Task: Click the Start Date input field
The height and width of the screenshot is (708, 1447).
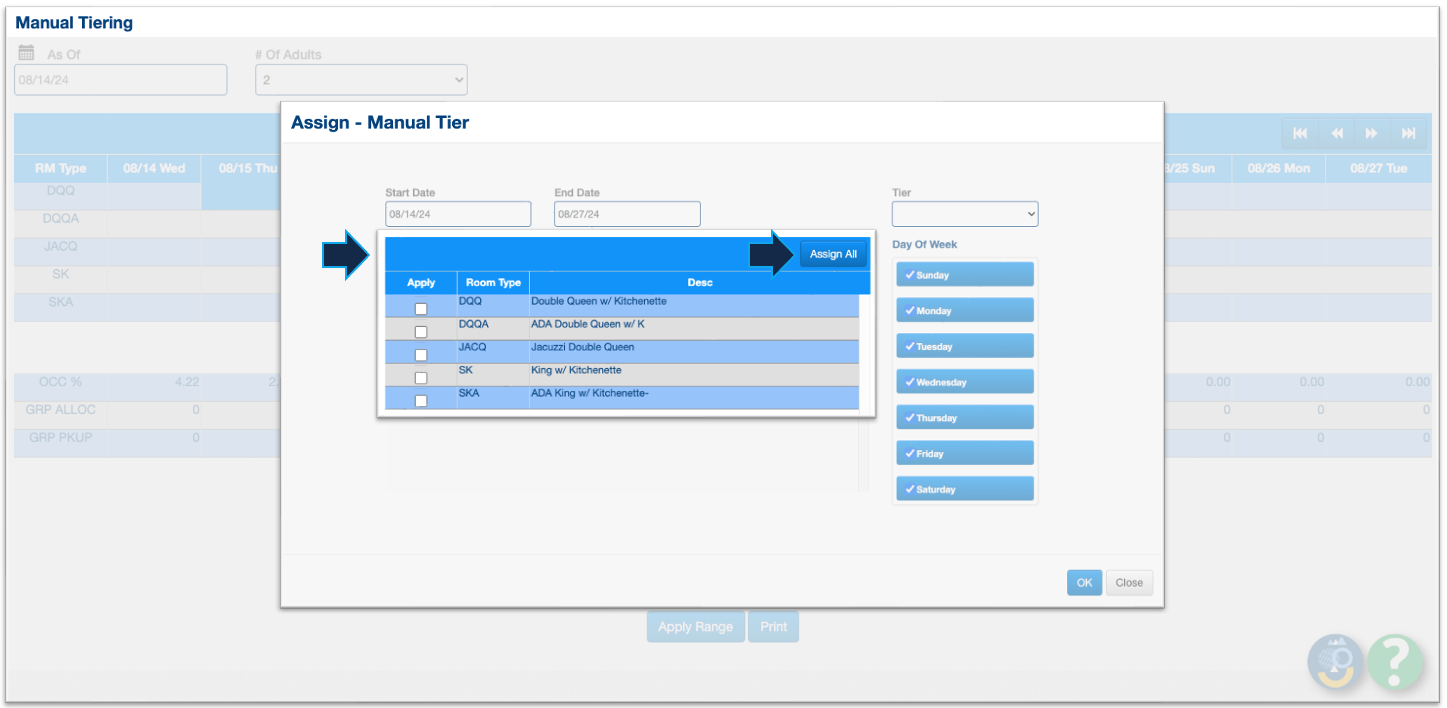Action: tap(458, 214)
